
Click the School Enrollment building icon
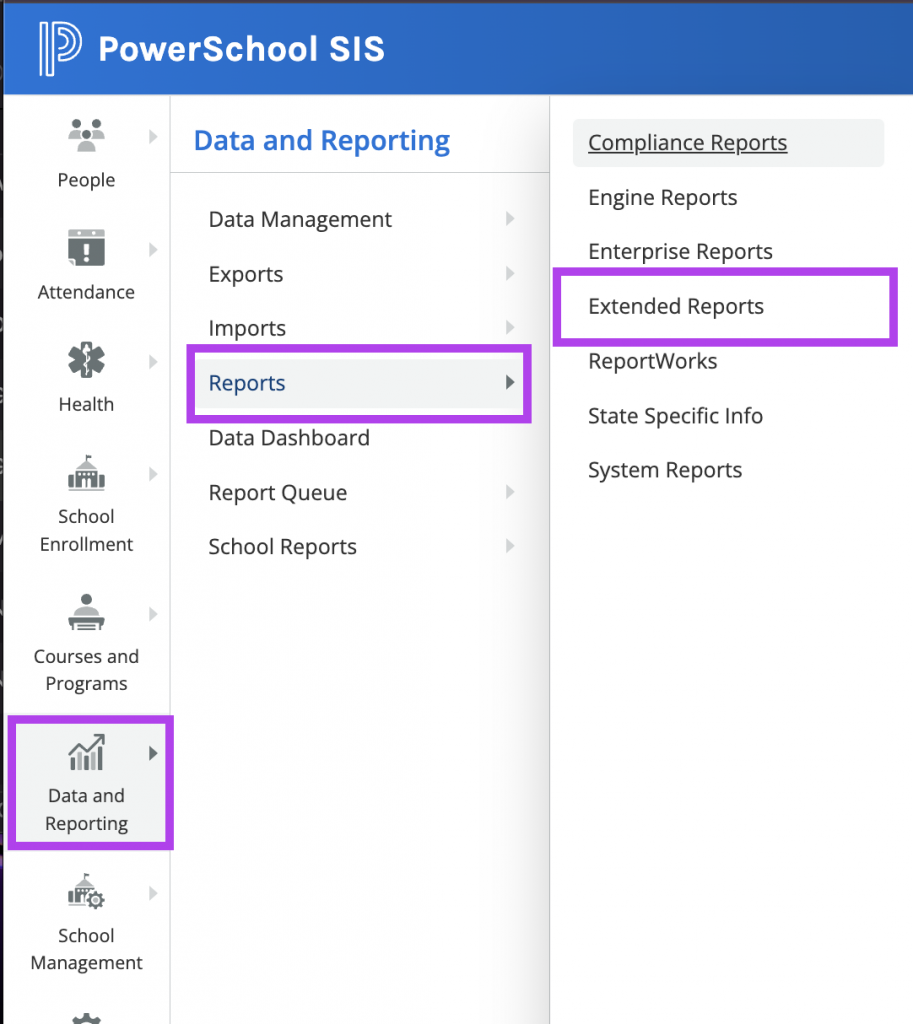click(86, 472)
